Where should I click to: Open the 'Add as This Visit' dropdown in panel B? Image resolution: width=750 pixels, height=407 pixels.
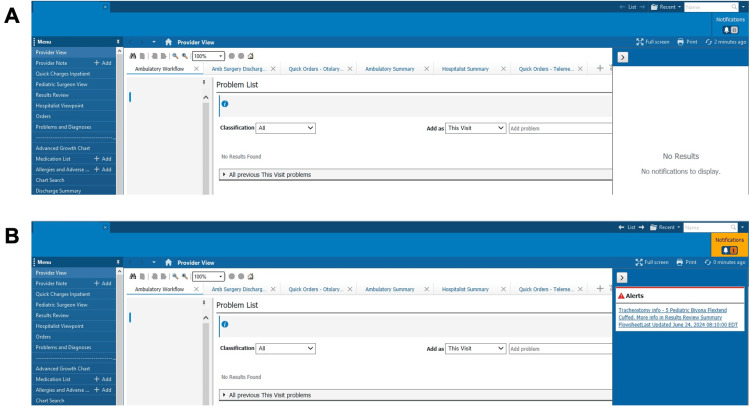click(x=475, y=348)
